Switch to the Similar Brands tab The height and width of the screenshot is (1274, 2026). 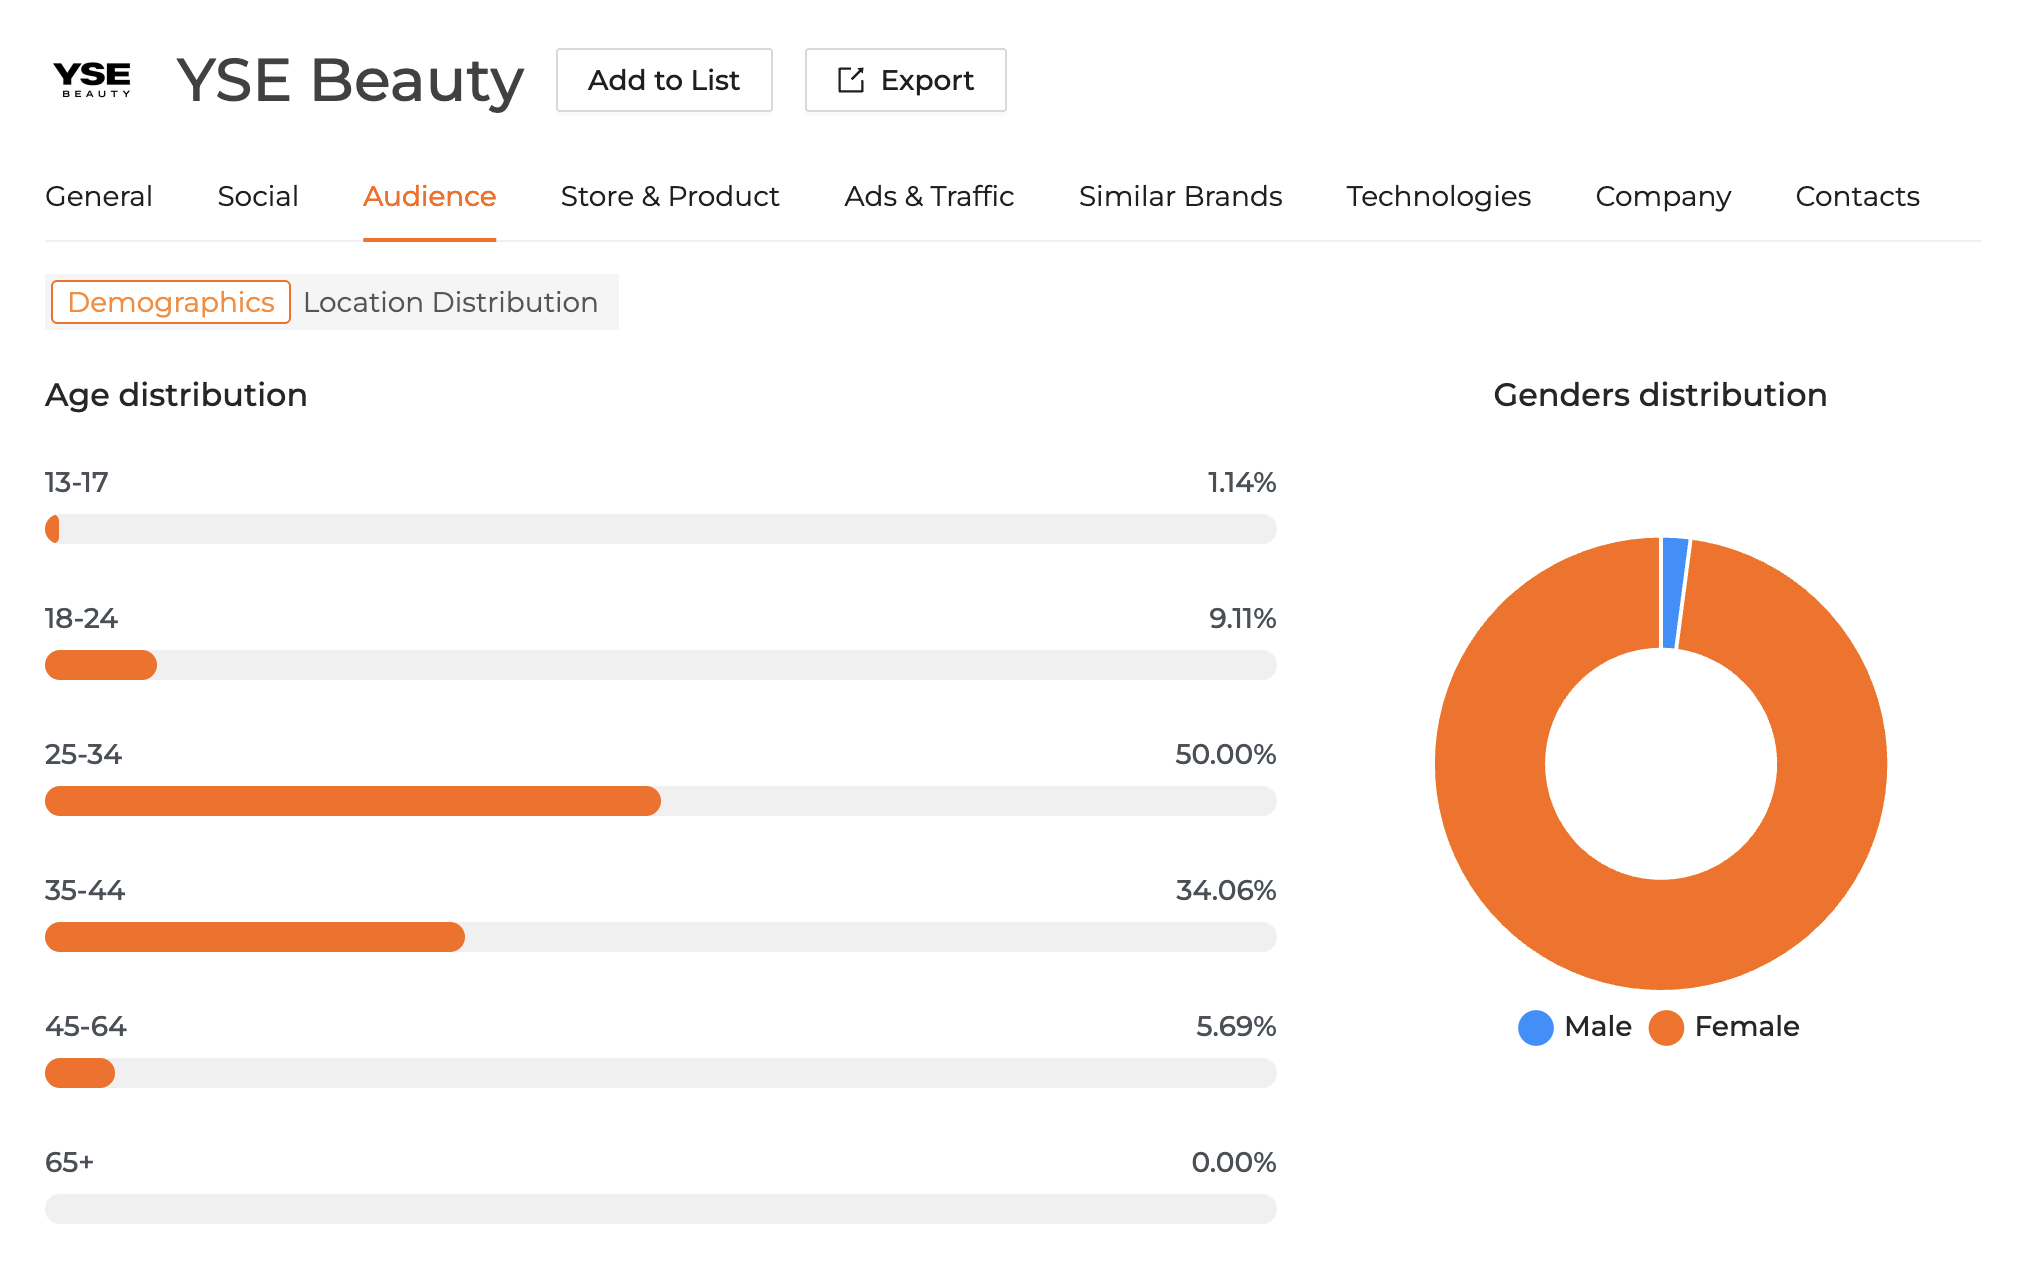click(x=1180, y=196)
